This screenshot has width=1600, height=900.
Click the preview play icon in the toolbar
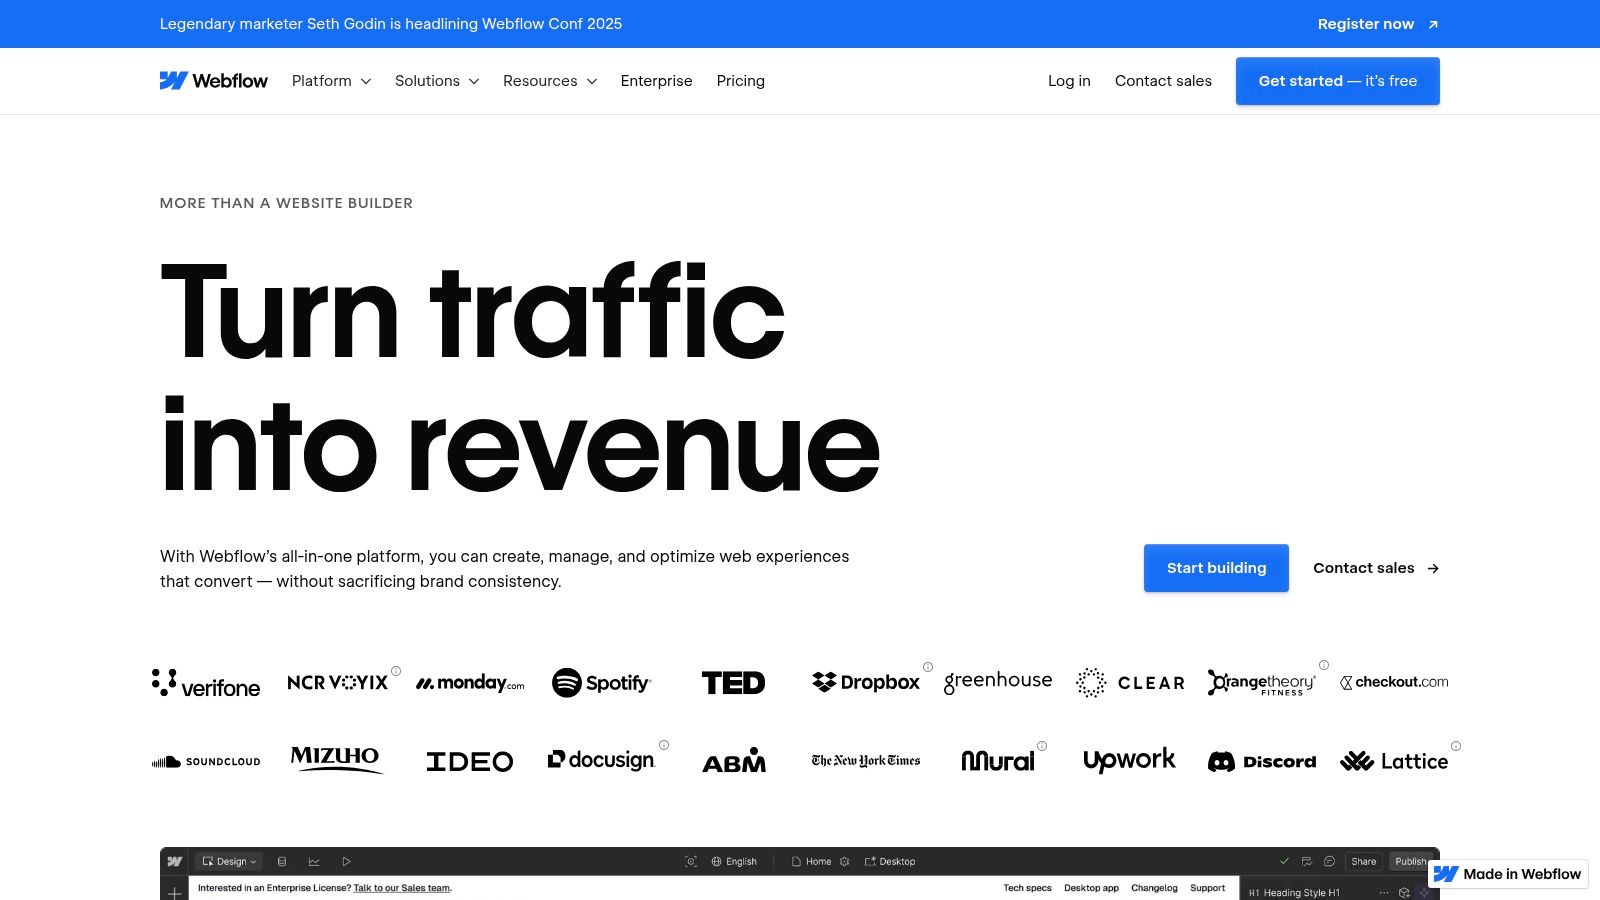(x=346, y=861)
